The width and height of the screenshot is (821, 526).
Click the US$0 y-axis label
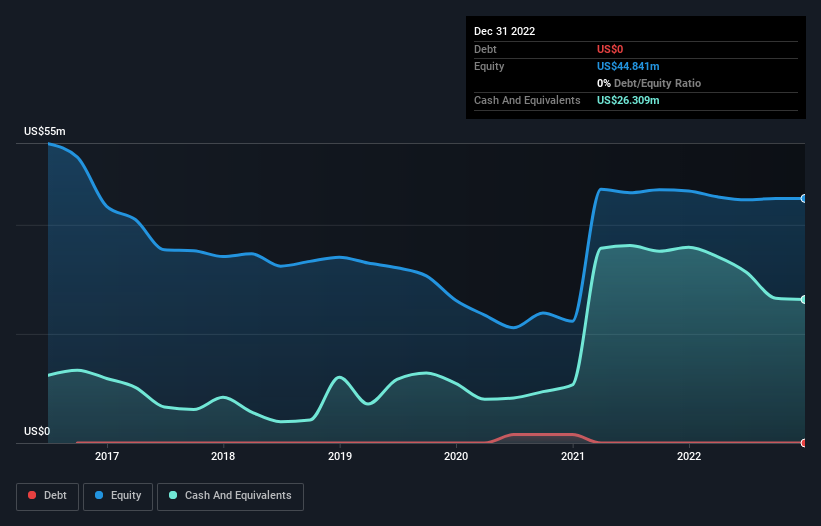tap(37, 431)
